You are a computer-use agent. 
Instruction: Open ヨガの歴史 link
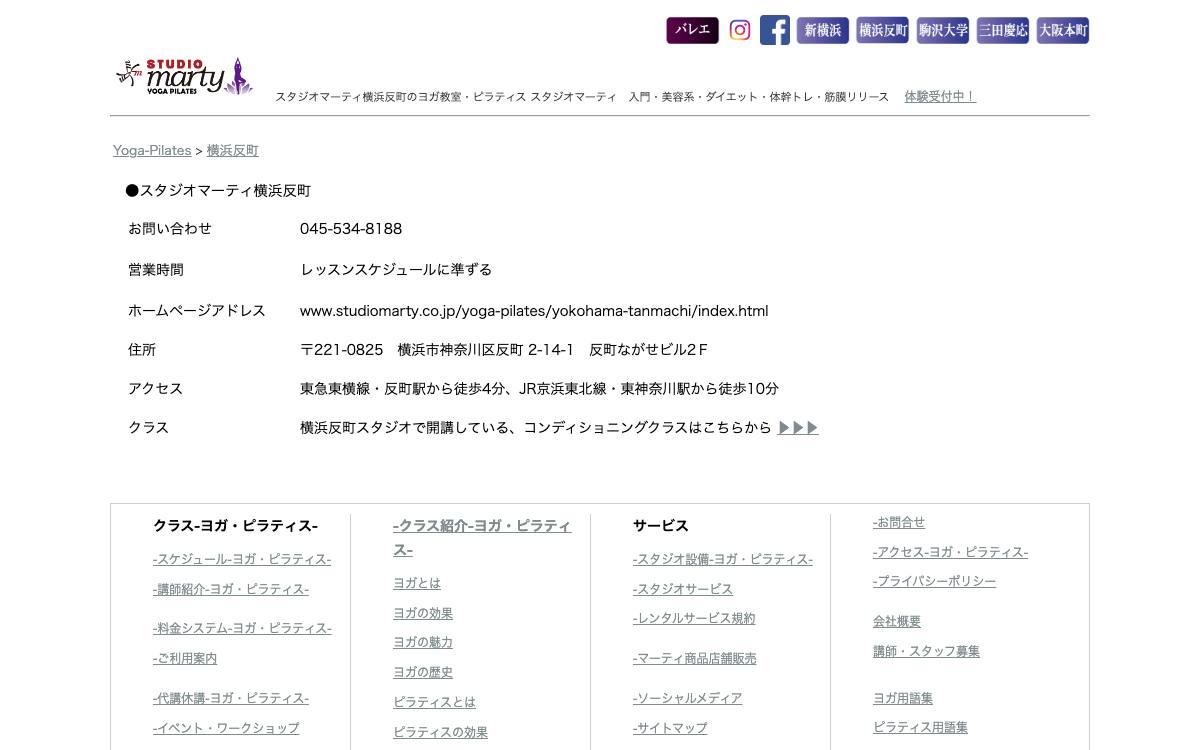[x=423, y=673]
